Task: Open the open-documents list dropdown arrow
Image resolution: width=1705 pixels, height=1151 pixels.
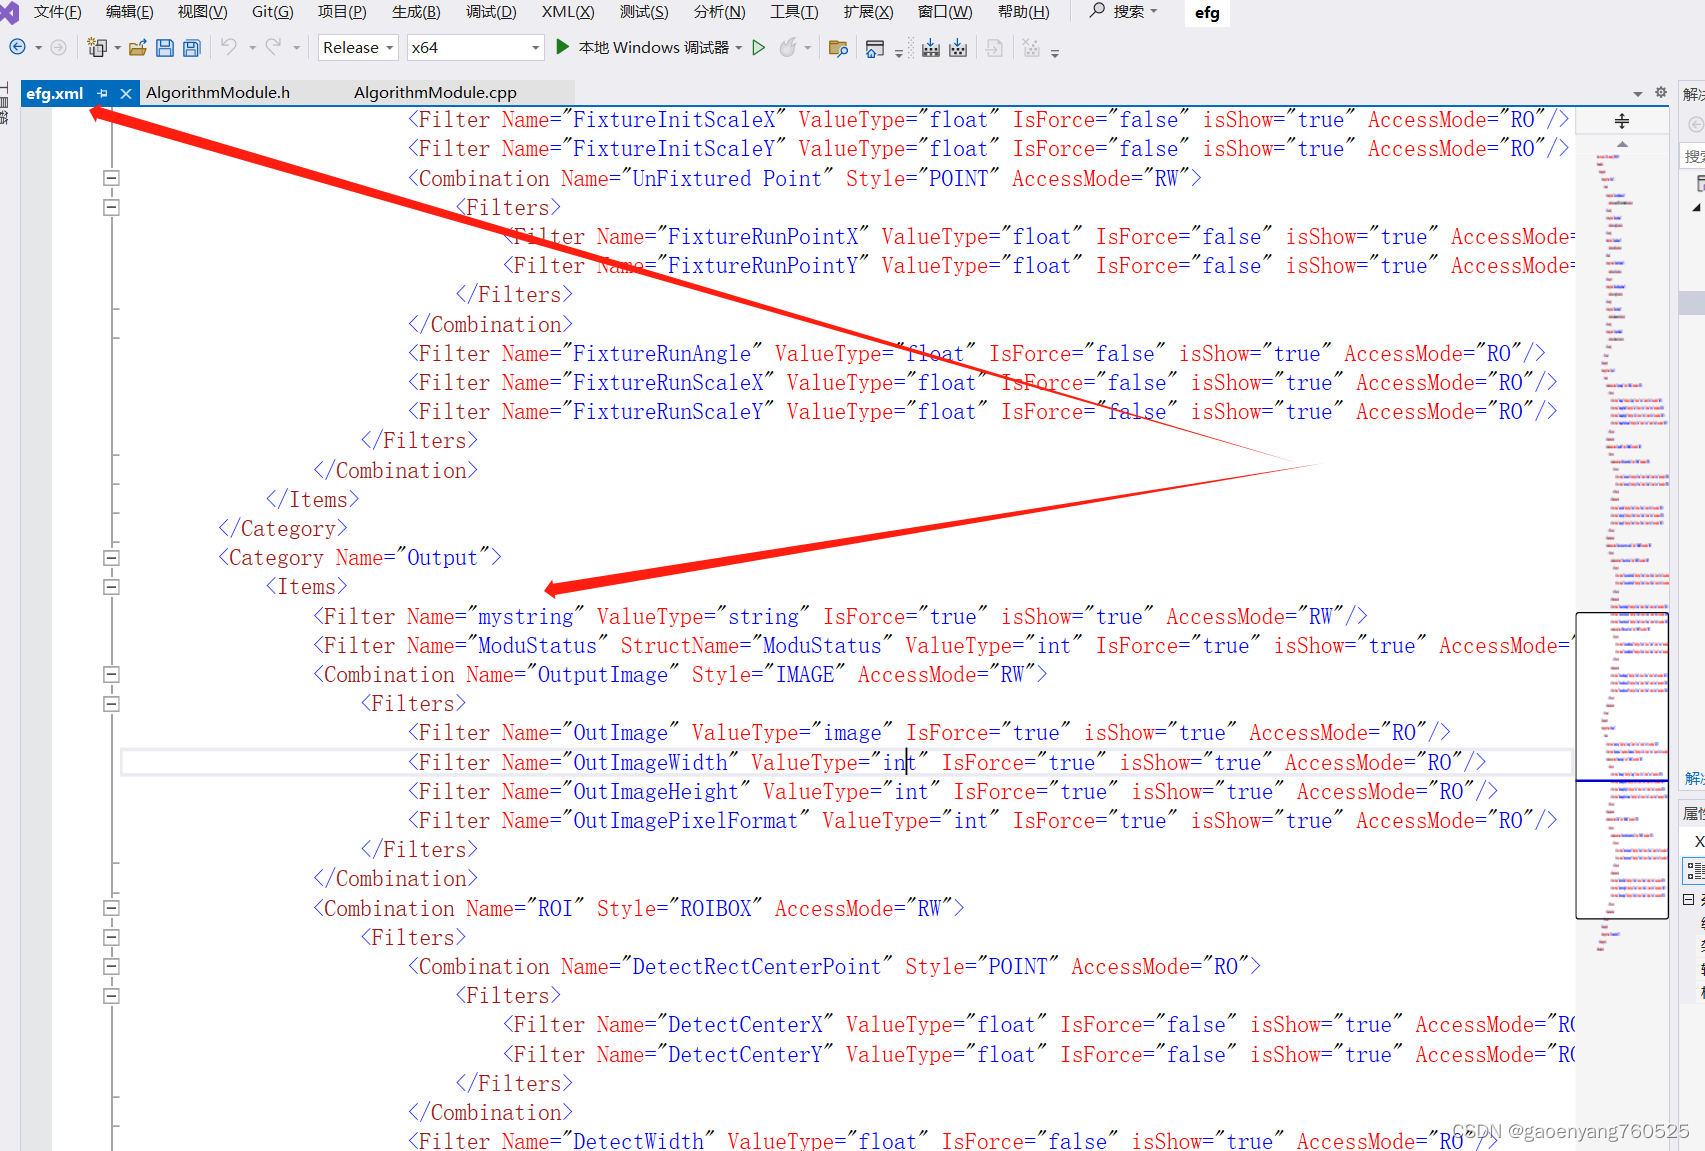Action: 1638,93
